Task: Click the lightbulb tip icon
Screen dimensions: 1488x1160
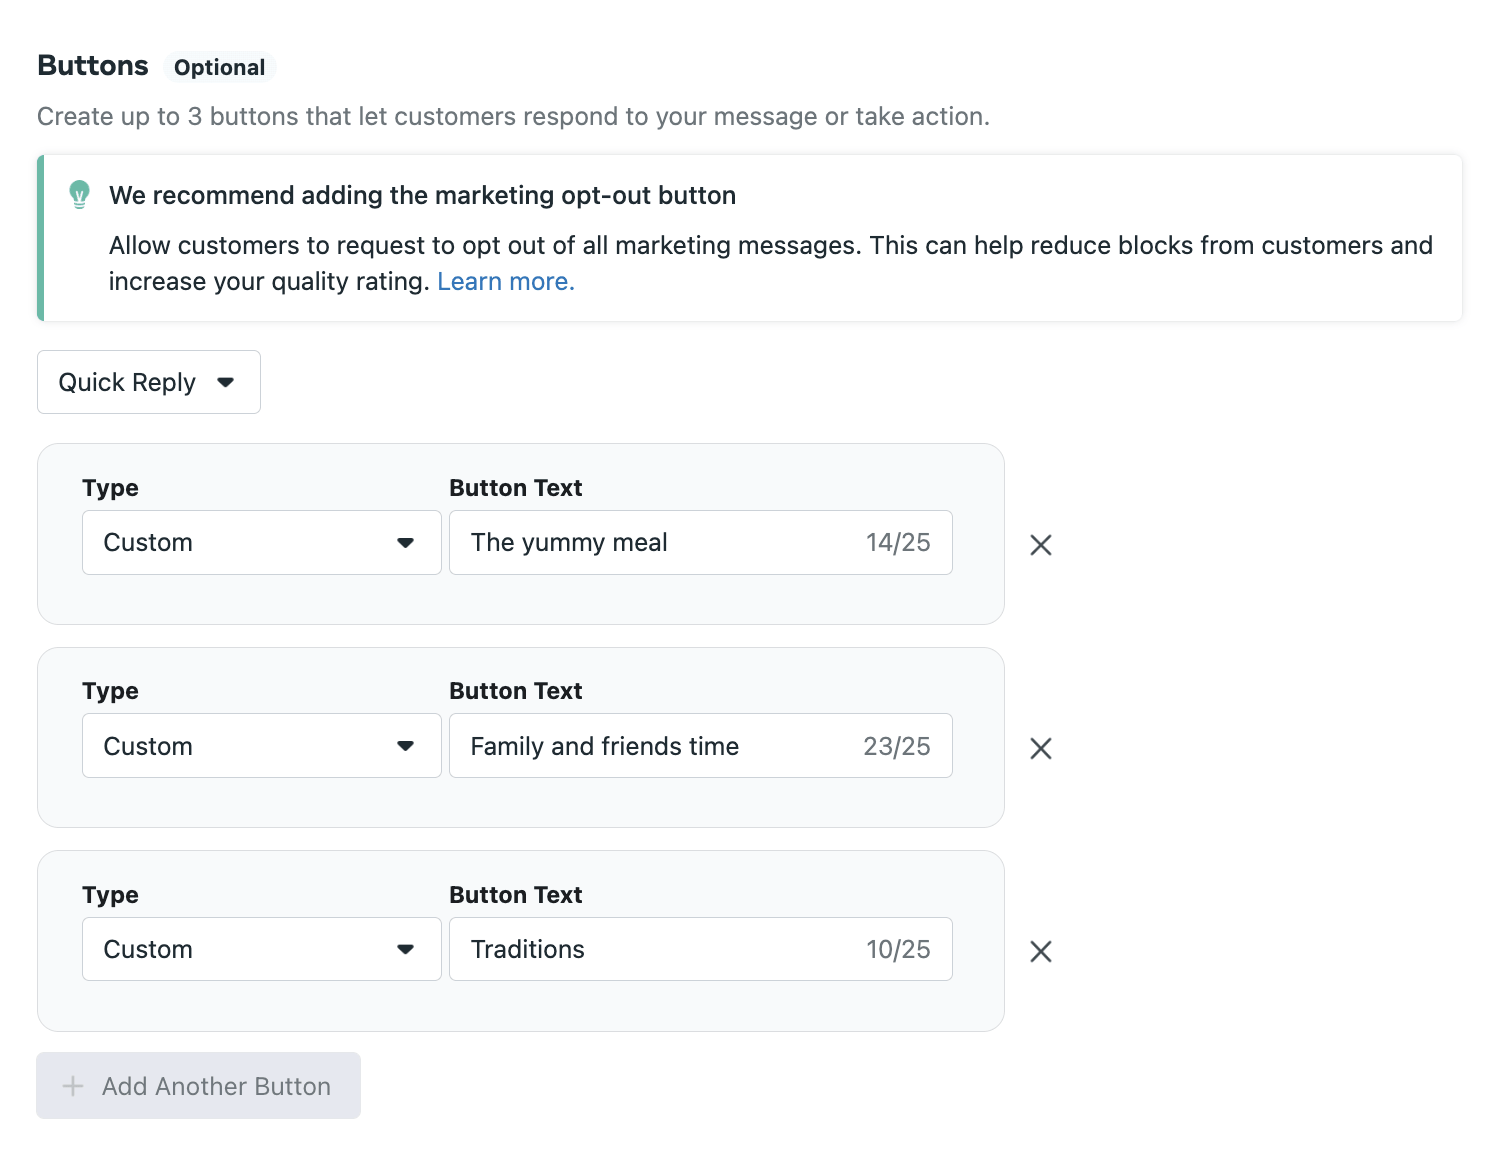Action: click(x=79, y=194)
